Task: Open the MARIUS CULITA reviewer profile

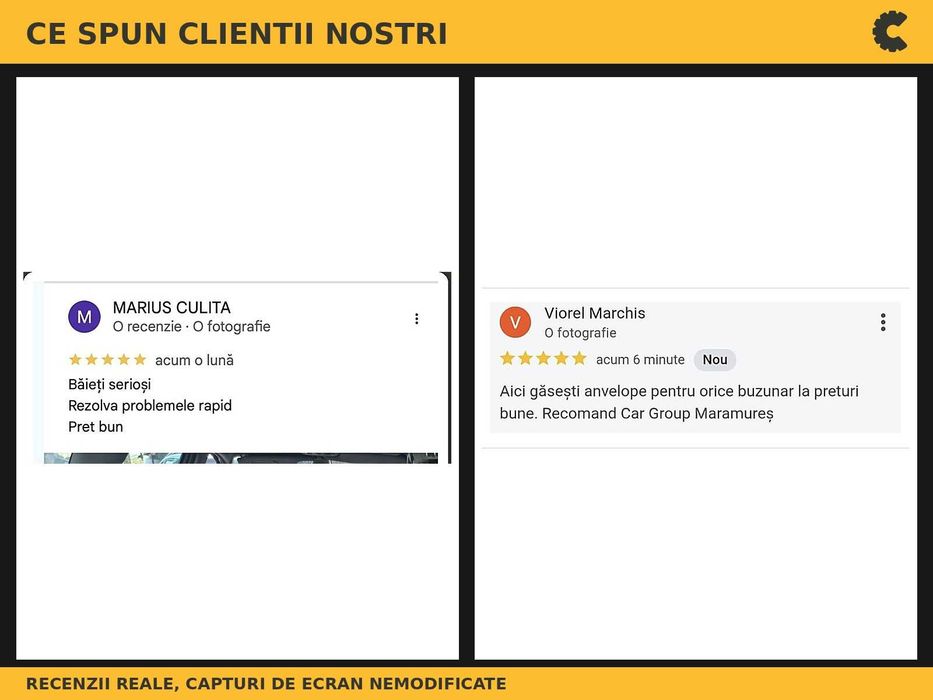Action: (x=171, y=307)
